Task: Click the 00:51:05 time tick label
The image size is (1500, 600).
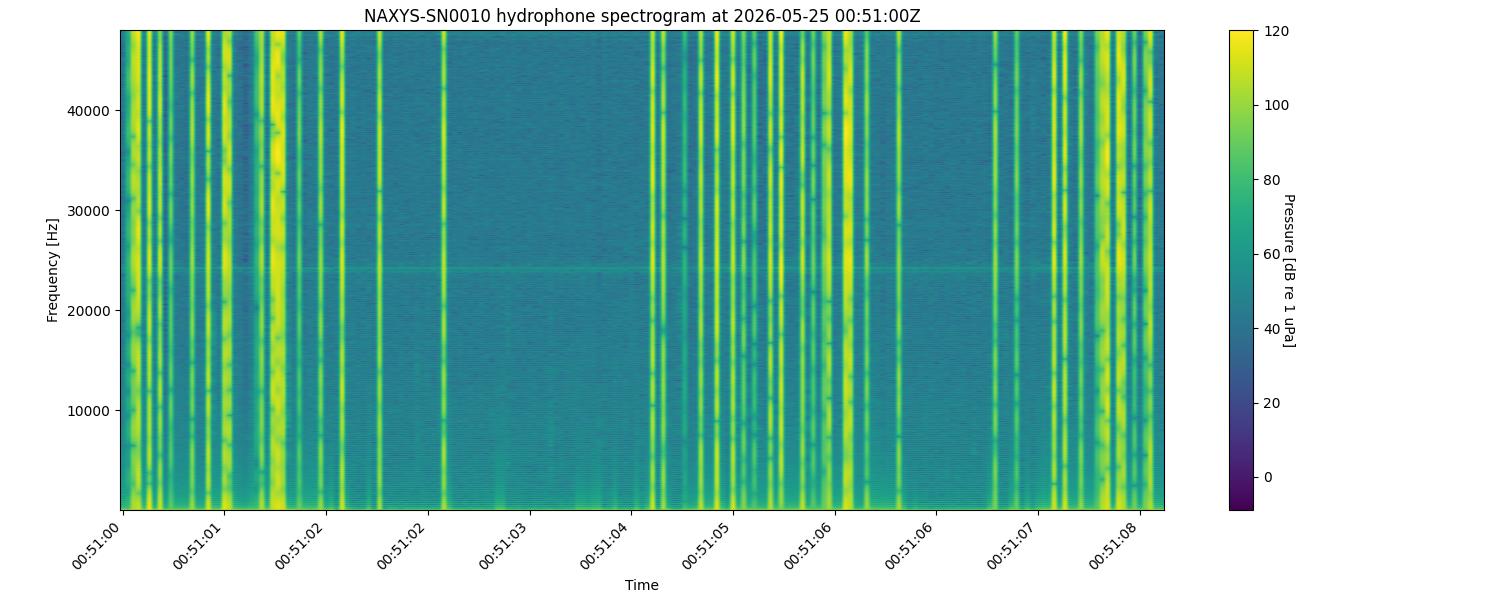Action: tap(709, 546)
